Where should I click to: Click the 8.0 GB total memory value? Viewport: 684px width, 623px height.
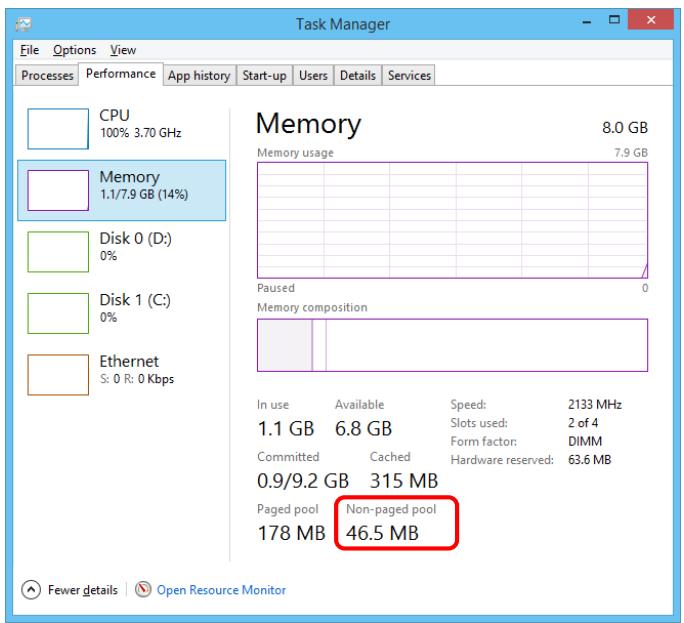pyautogui.click(x=625, y=128)
